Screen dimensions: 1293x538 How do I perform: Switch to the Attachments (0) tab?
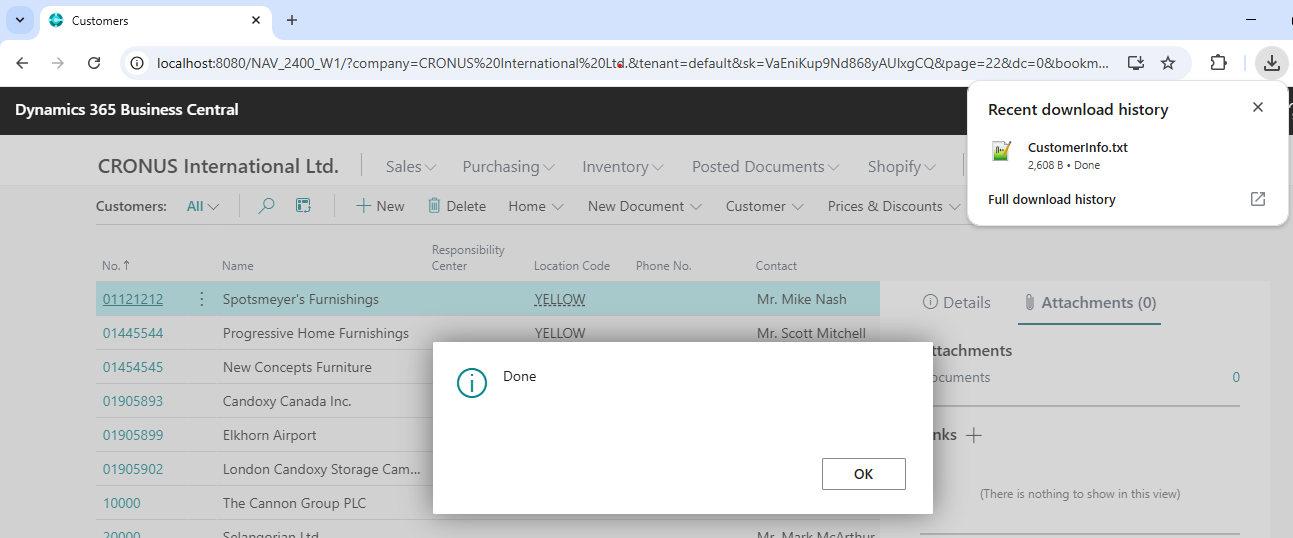click(1089, 302)
